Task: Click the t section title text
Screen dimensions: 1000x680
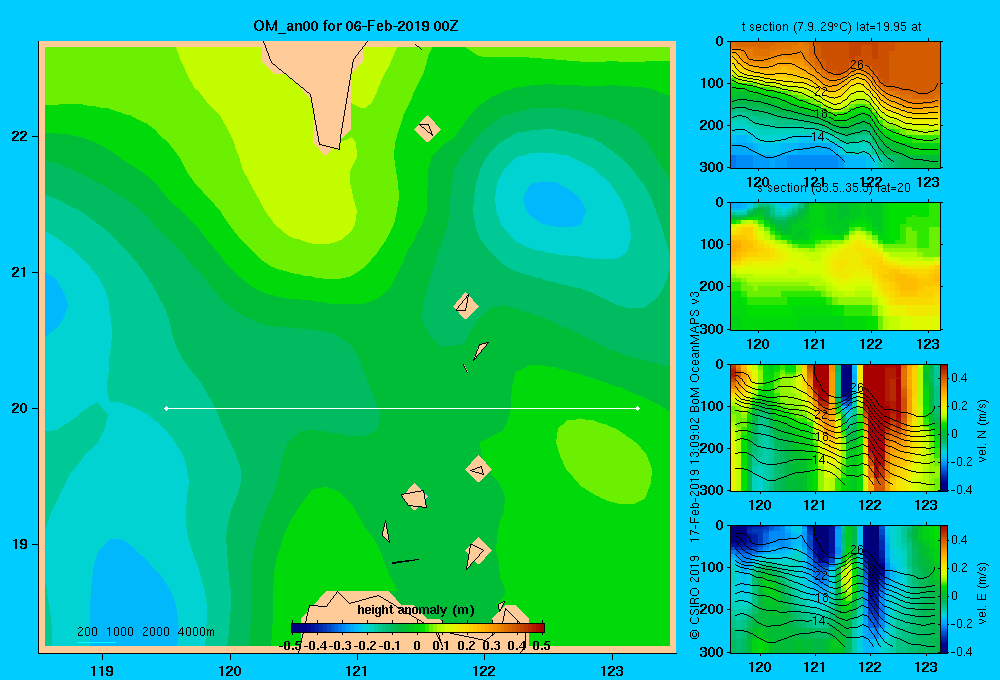Action: (x=831, y=27)
